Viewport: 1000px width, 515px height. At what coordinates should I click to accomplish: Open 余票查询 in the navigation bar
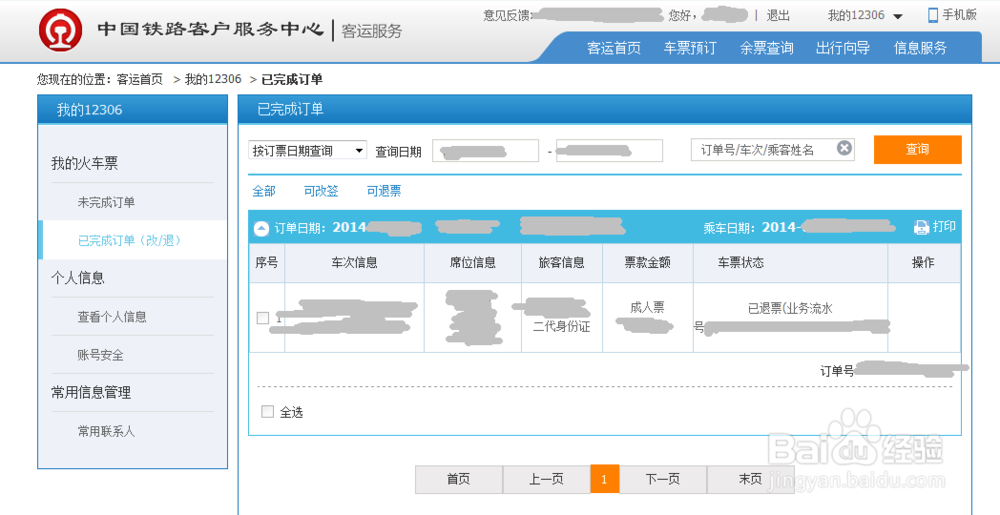click(x=767, y=48)
